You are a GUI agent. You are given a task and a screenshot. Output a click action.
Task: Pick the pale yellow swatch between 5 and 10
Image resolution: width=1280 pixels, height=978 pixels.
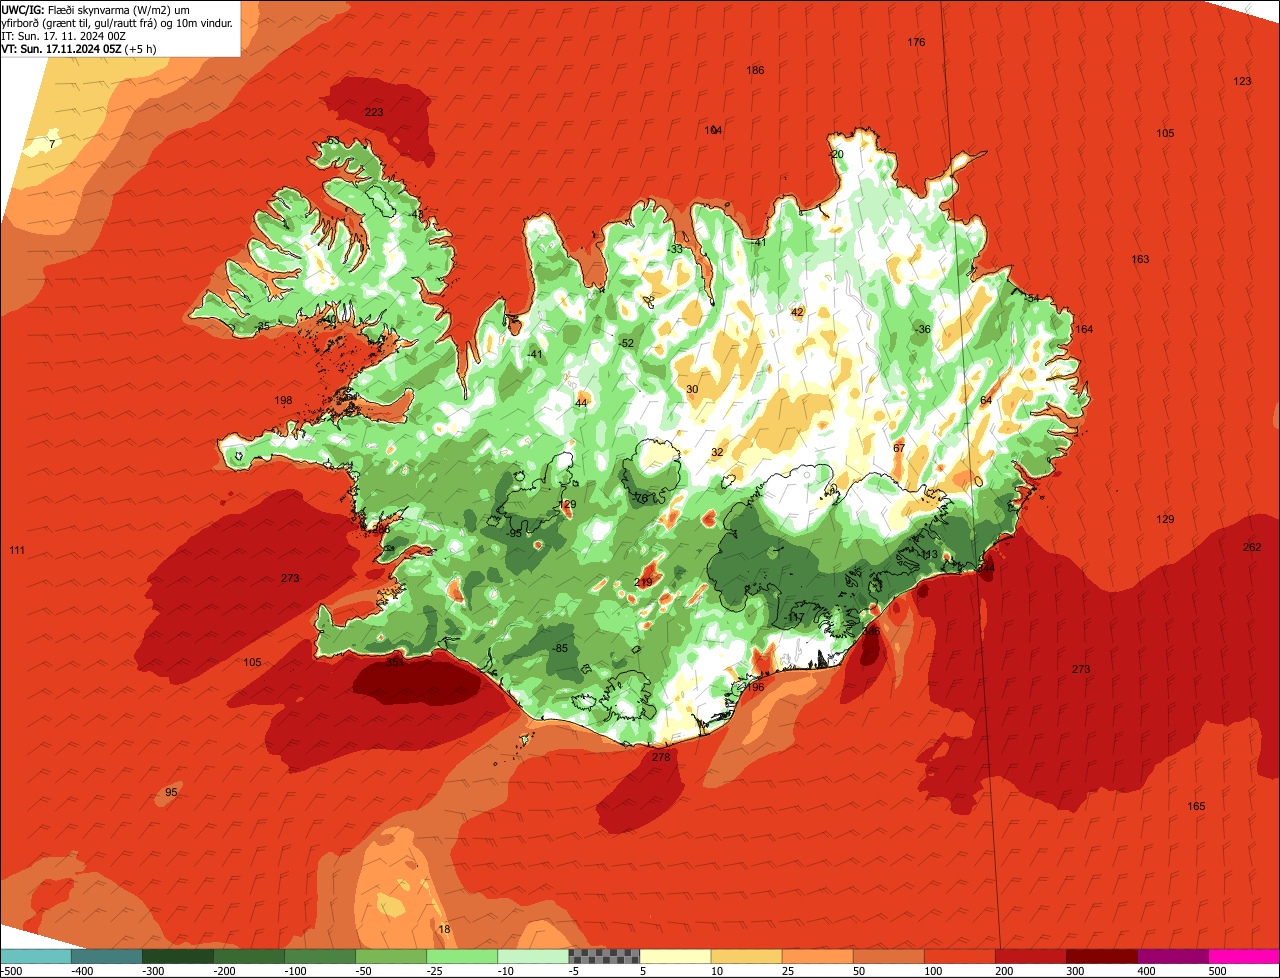pos(675,956)
